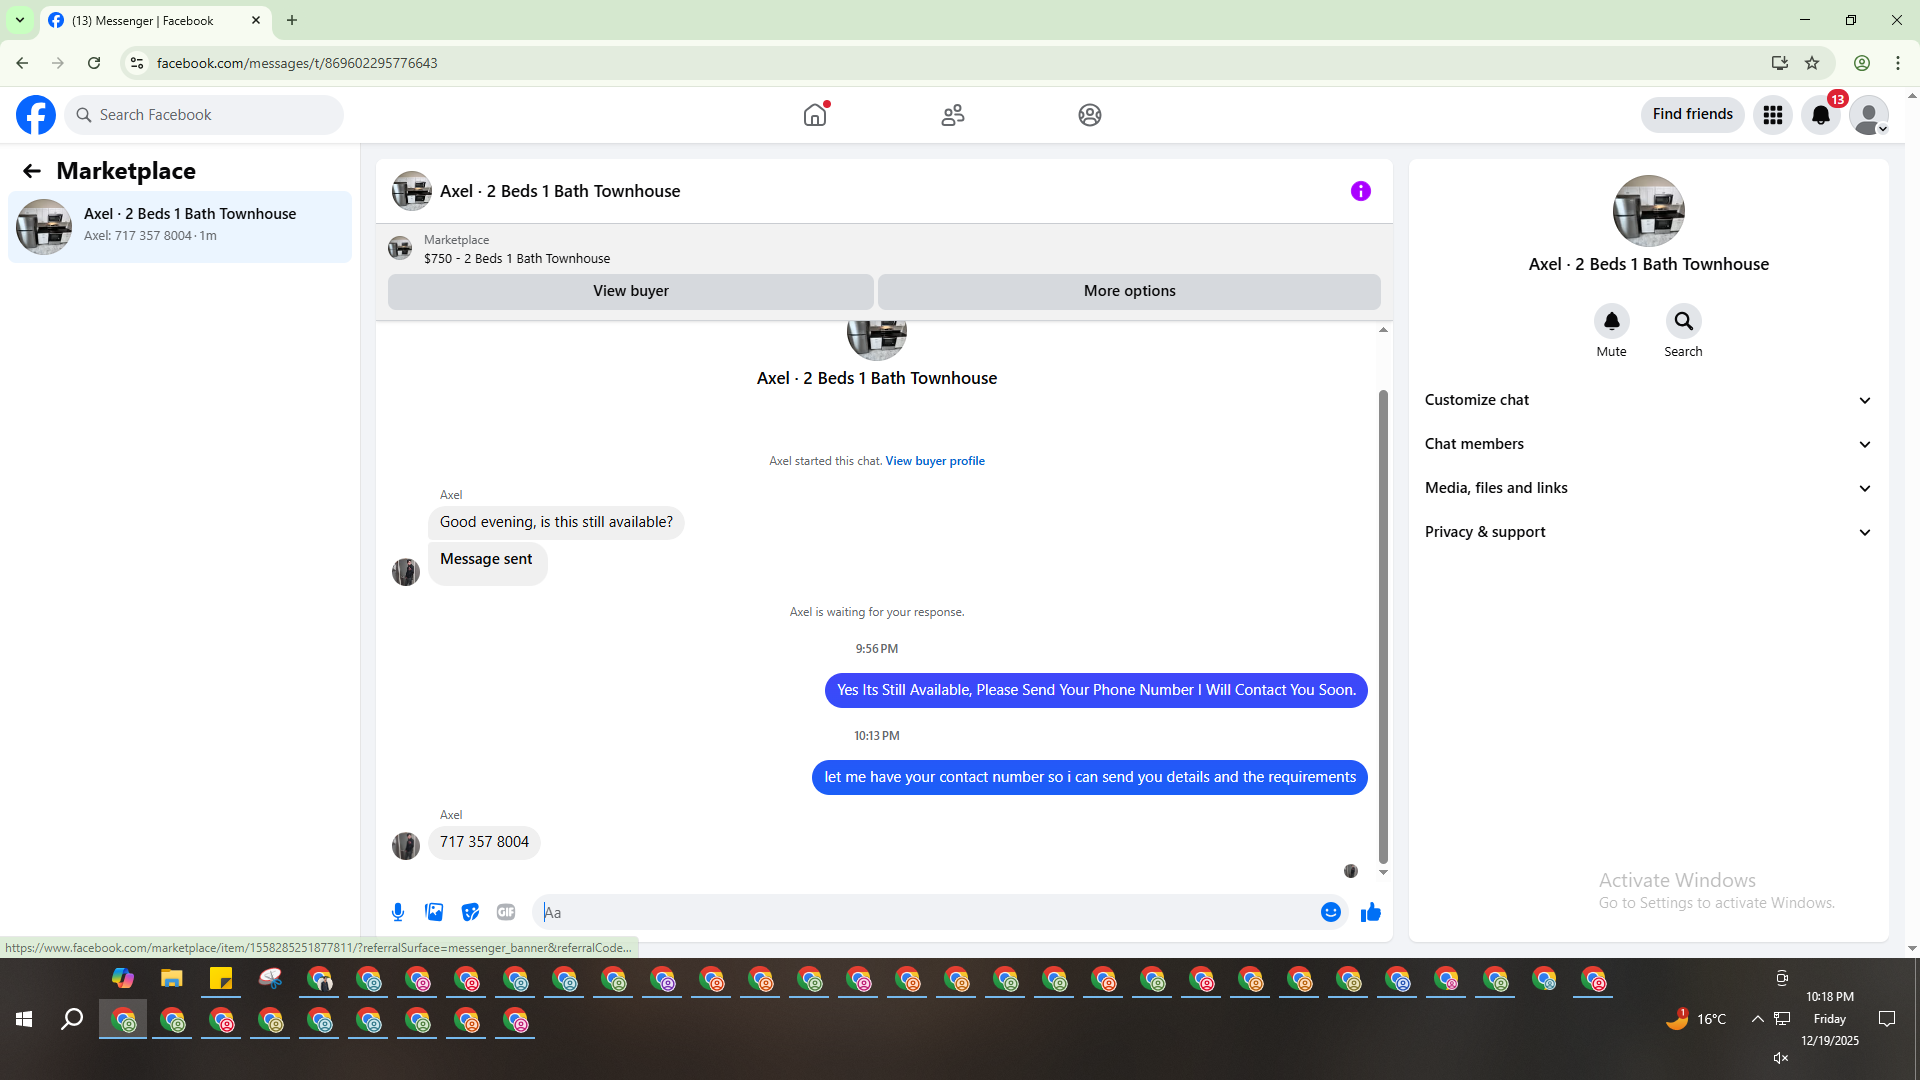Open the Facebook menu grid icon

point(1772,115)
